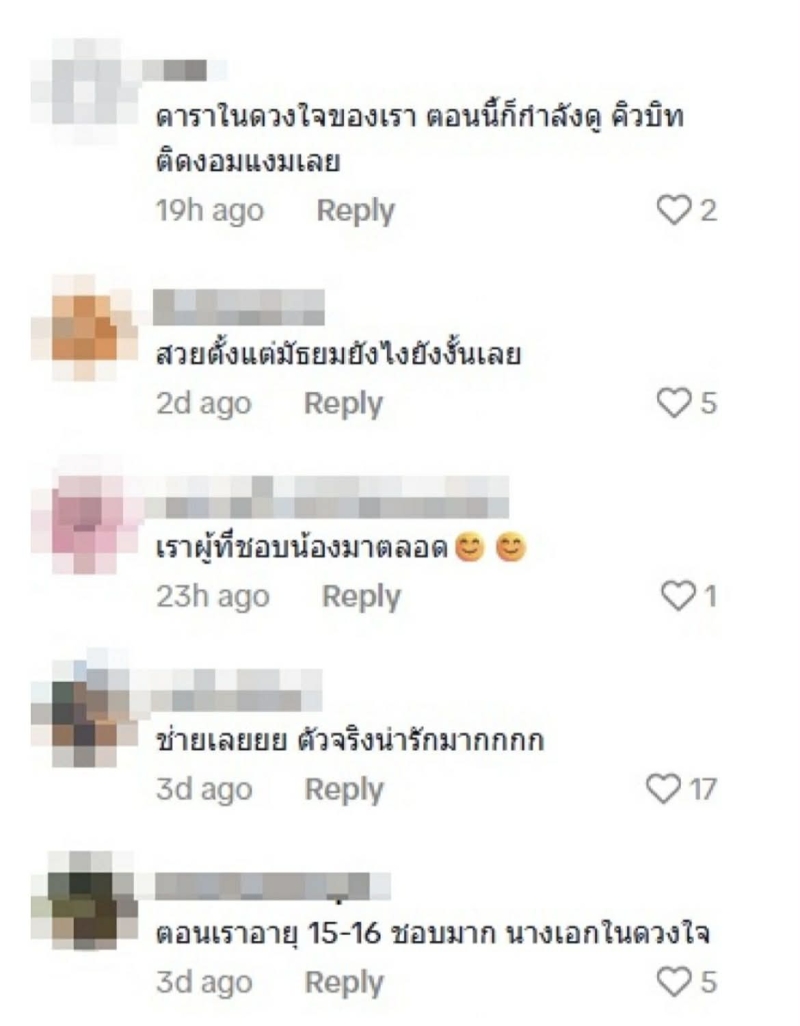Open the pink avatar of the third commenter
Viewport: 800px width, 1026px height.
(85, 522)
